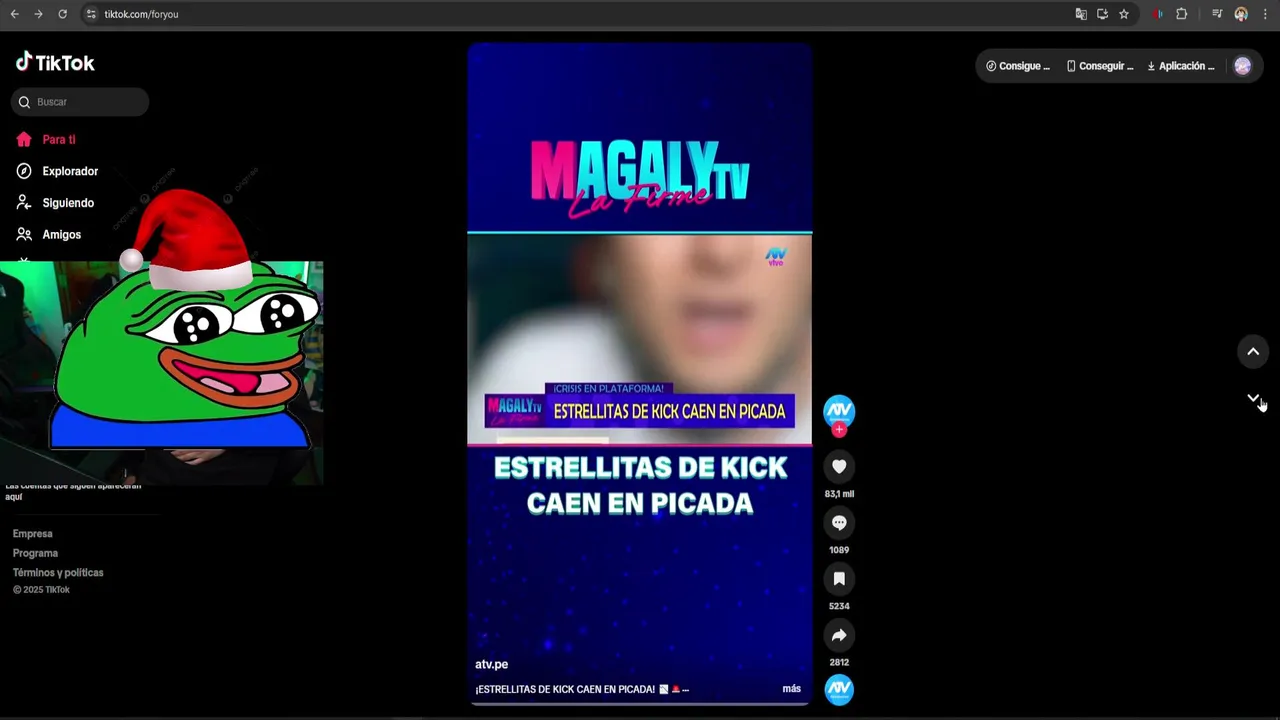Expand the caption with más

791,689
